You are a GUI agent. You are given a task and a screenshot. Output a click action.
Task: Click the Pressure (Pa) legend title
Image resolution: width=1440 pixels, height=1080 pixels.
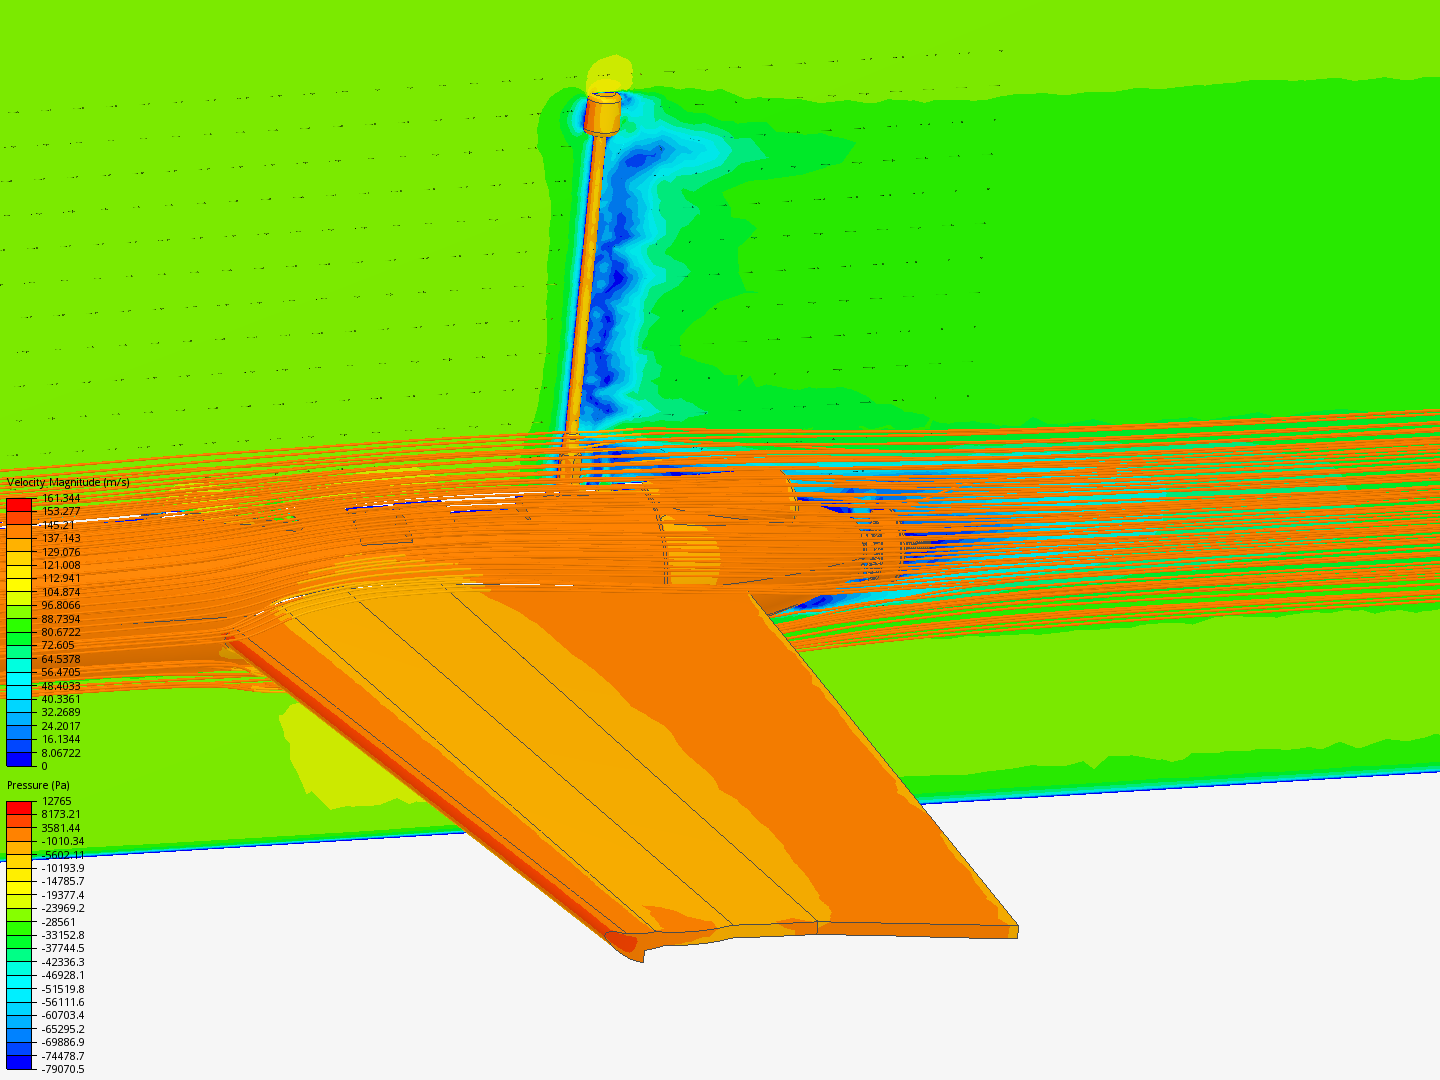click(x=40, y=785)
